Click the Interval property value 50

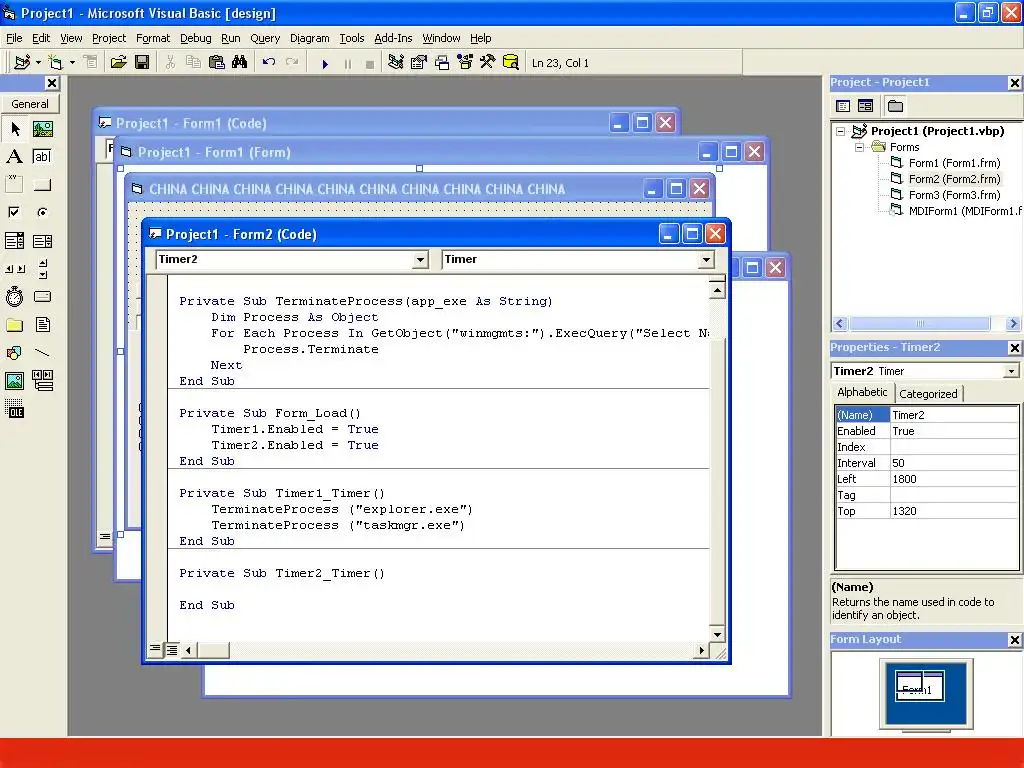click(953, 463)
